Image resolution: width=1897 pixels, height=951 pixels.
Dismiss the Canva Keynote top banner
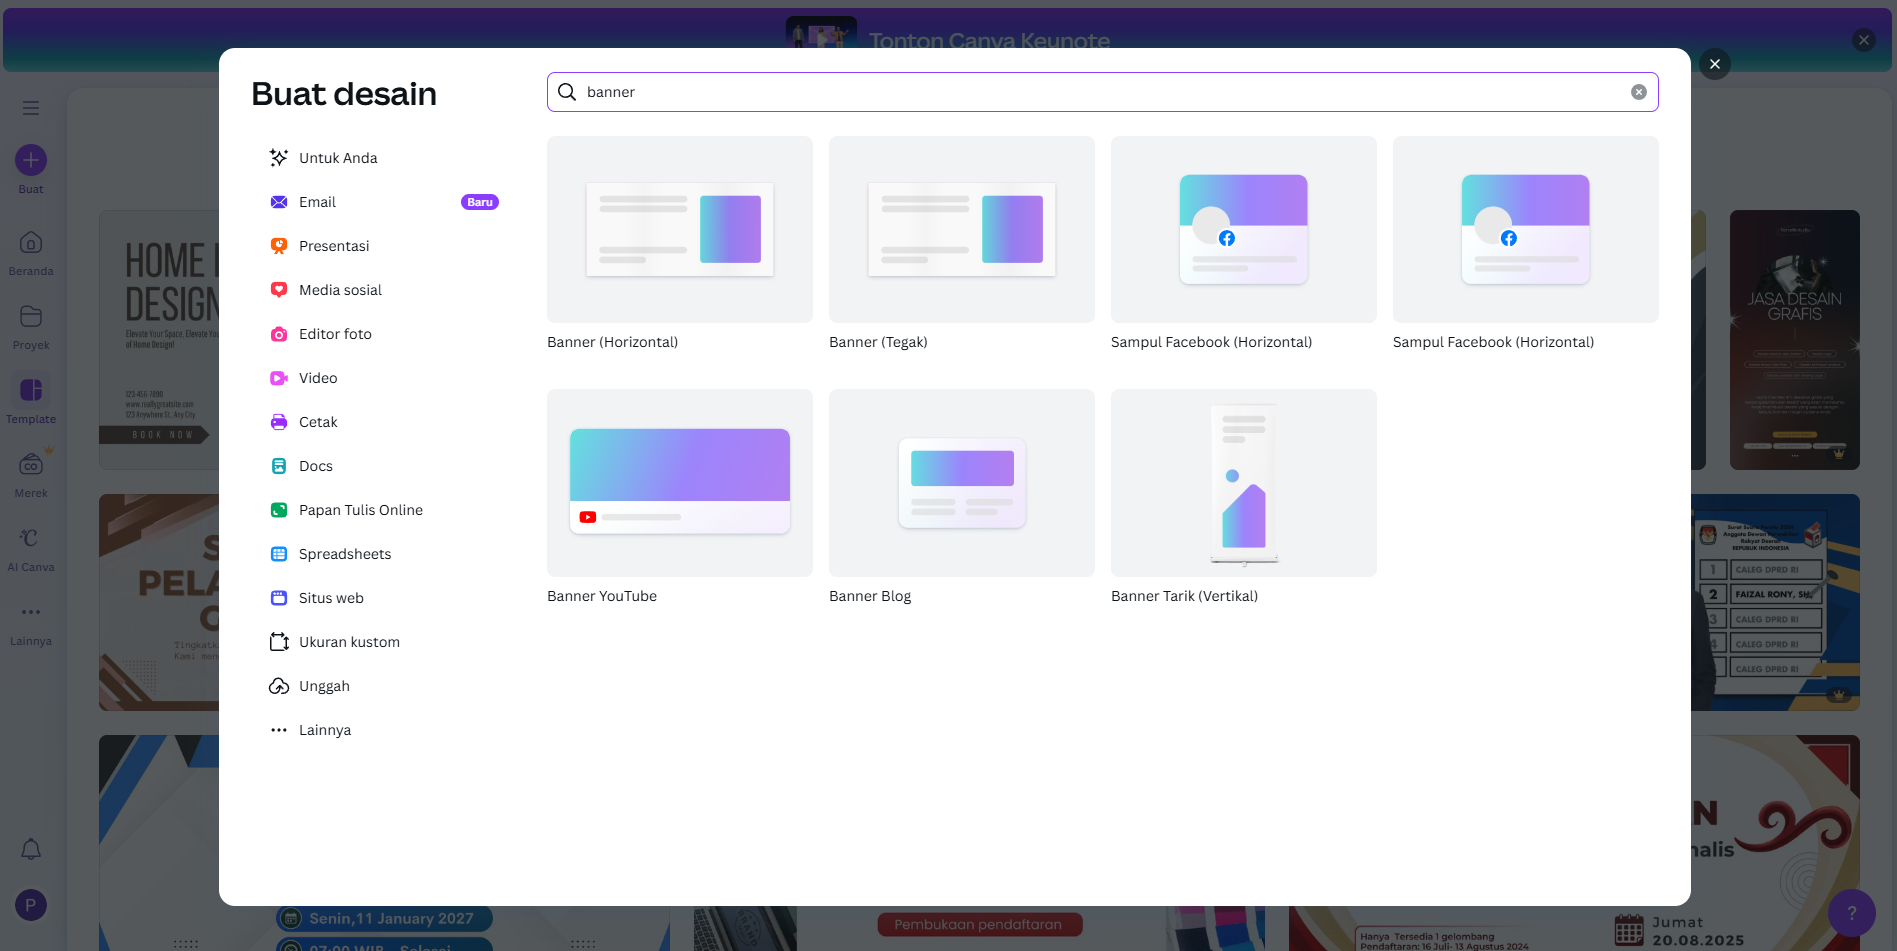(x=1864, y=40)
